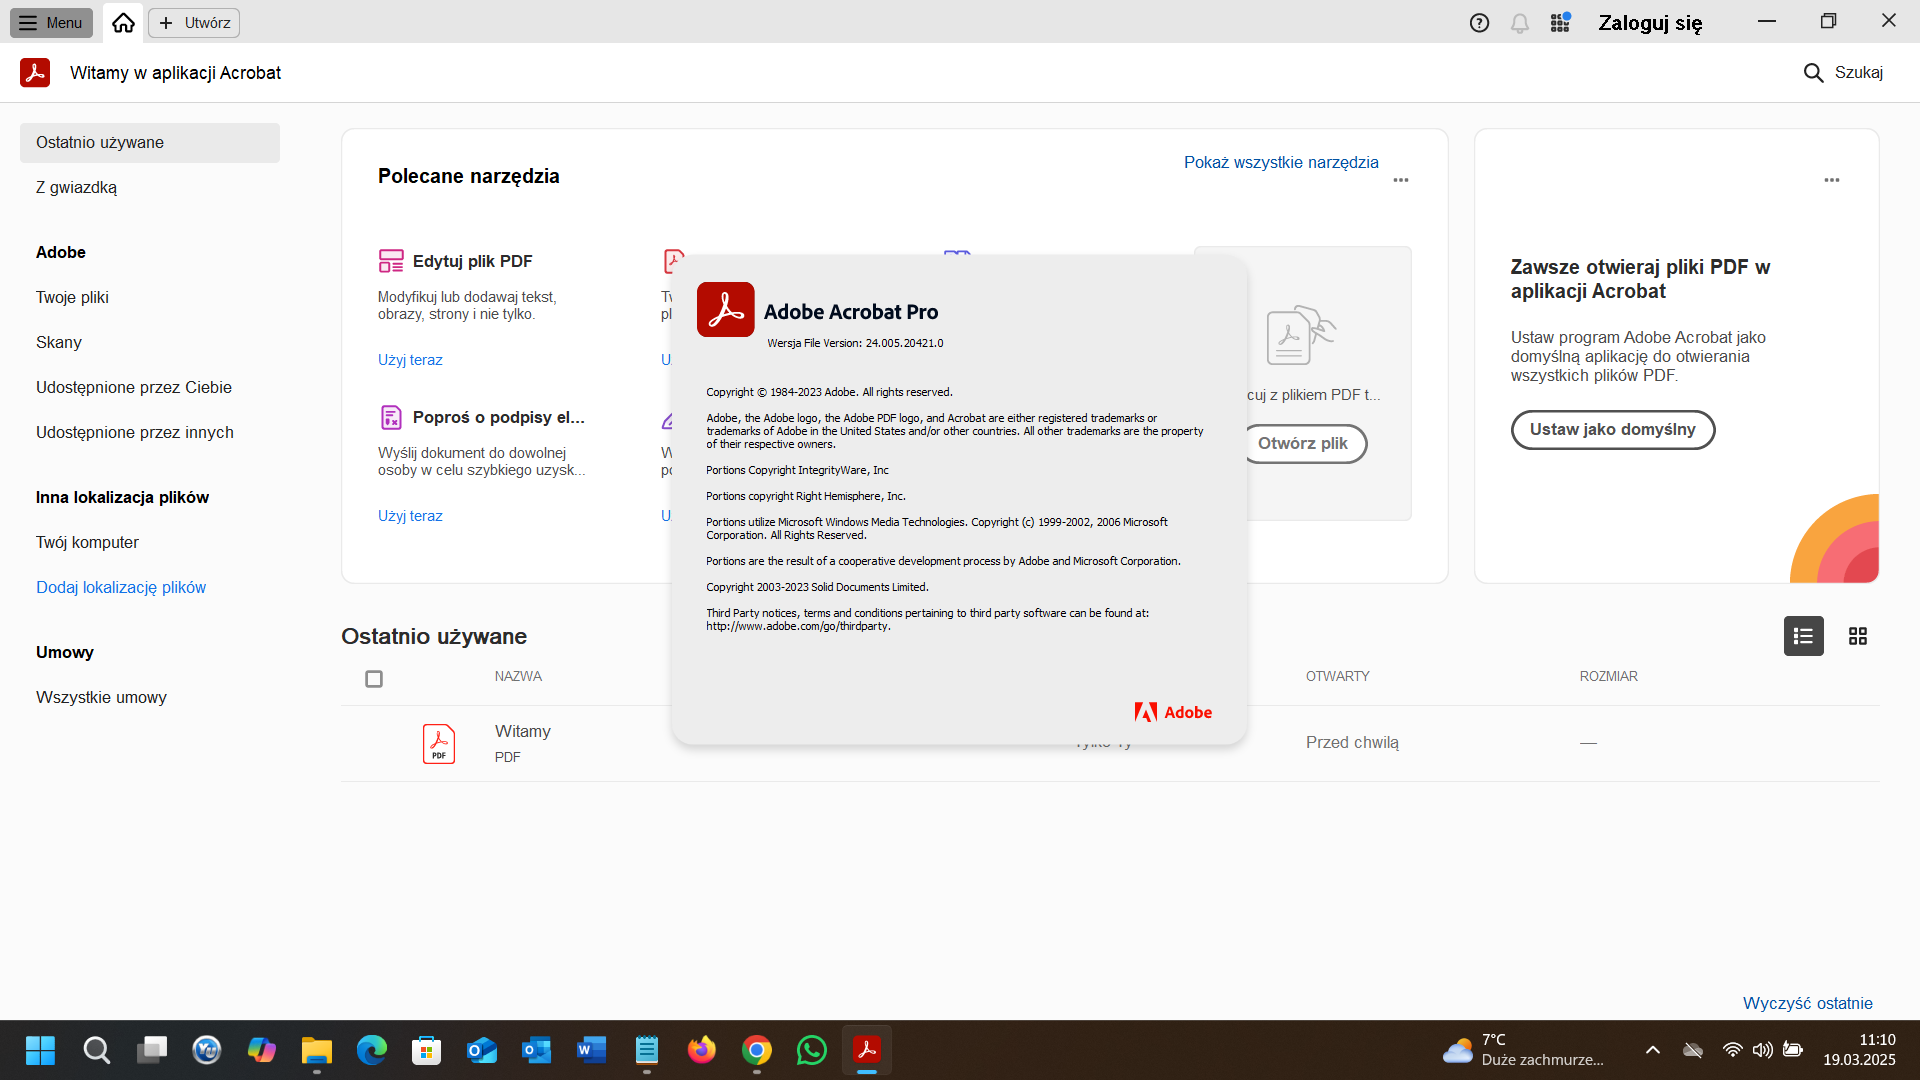Open the weather widget showing 7°C

[1522, 1050]
